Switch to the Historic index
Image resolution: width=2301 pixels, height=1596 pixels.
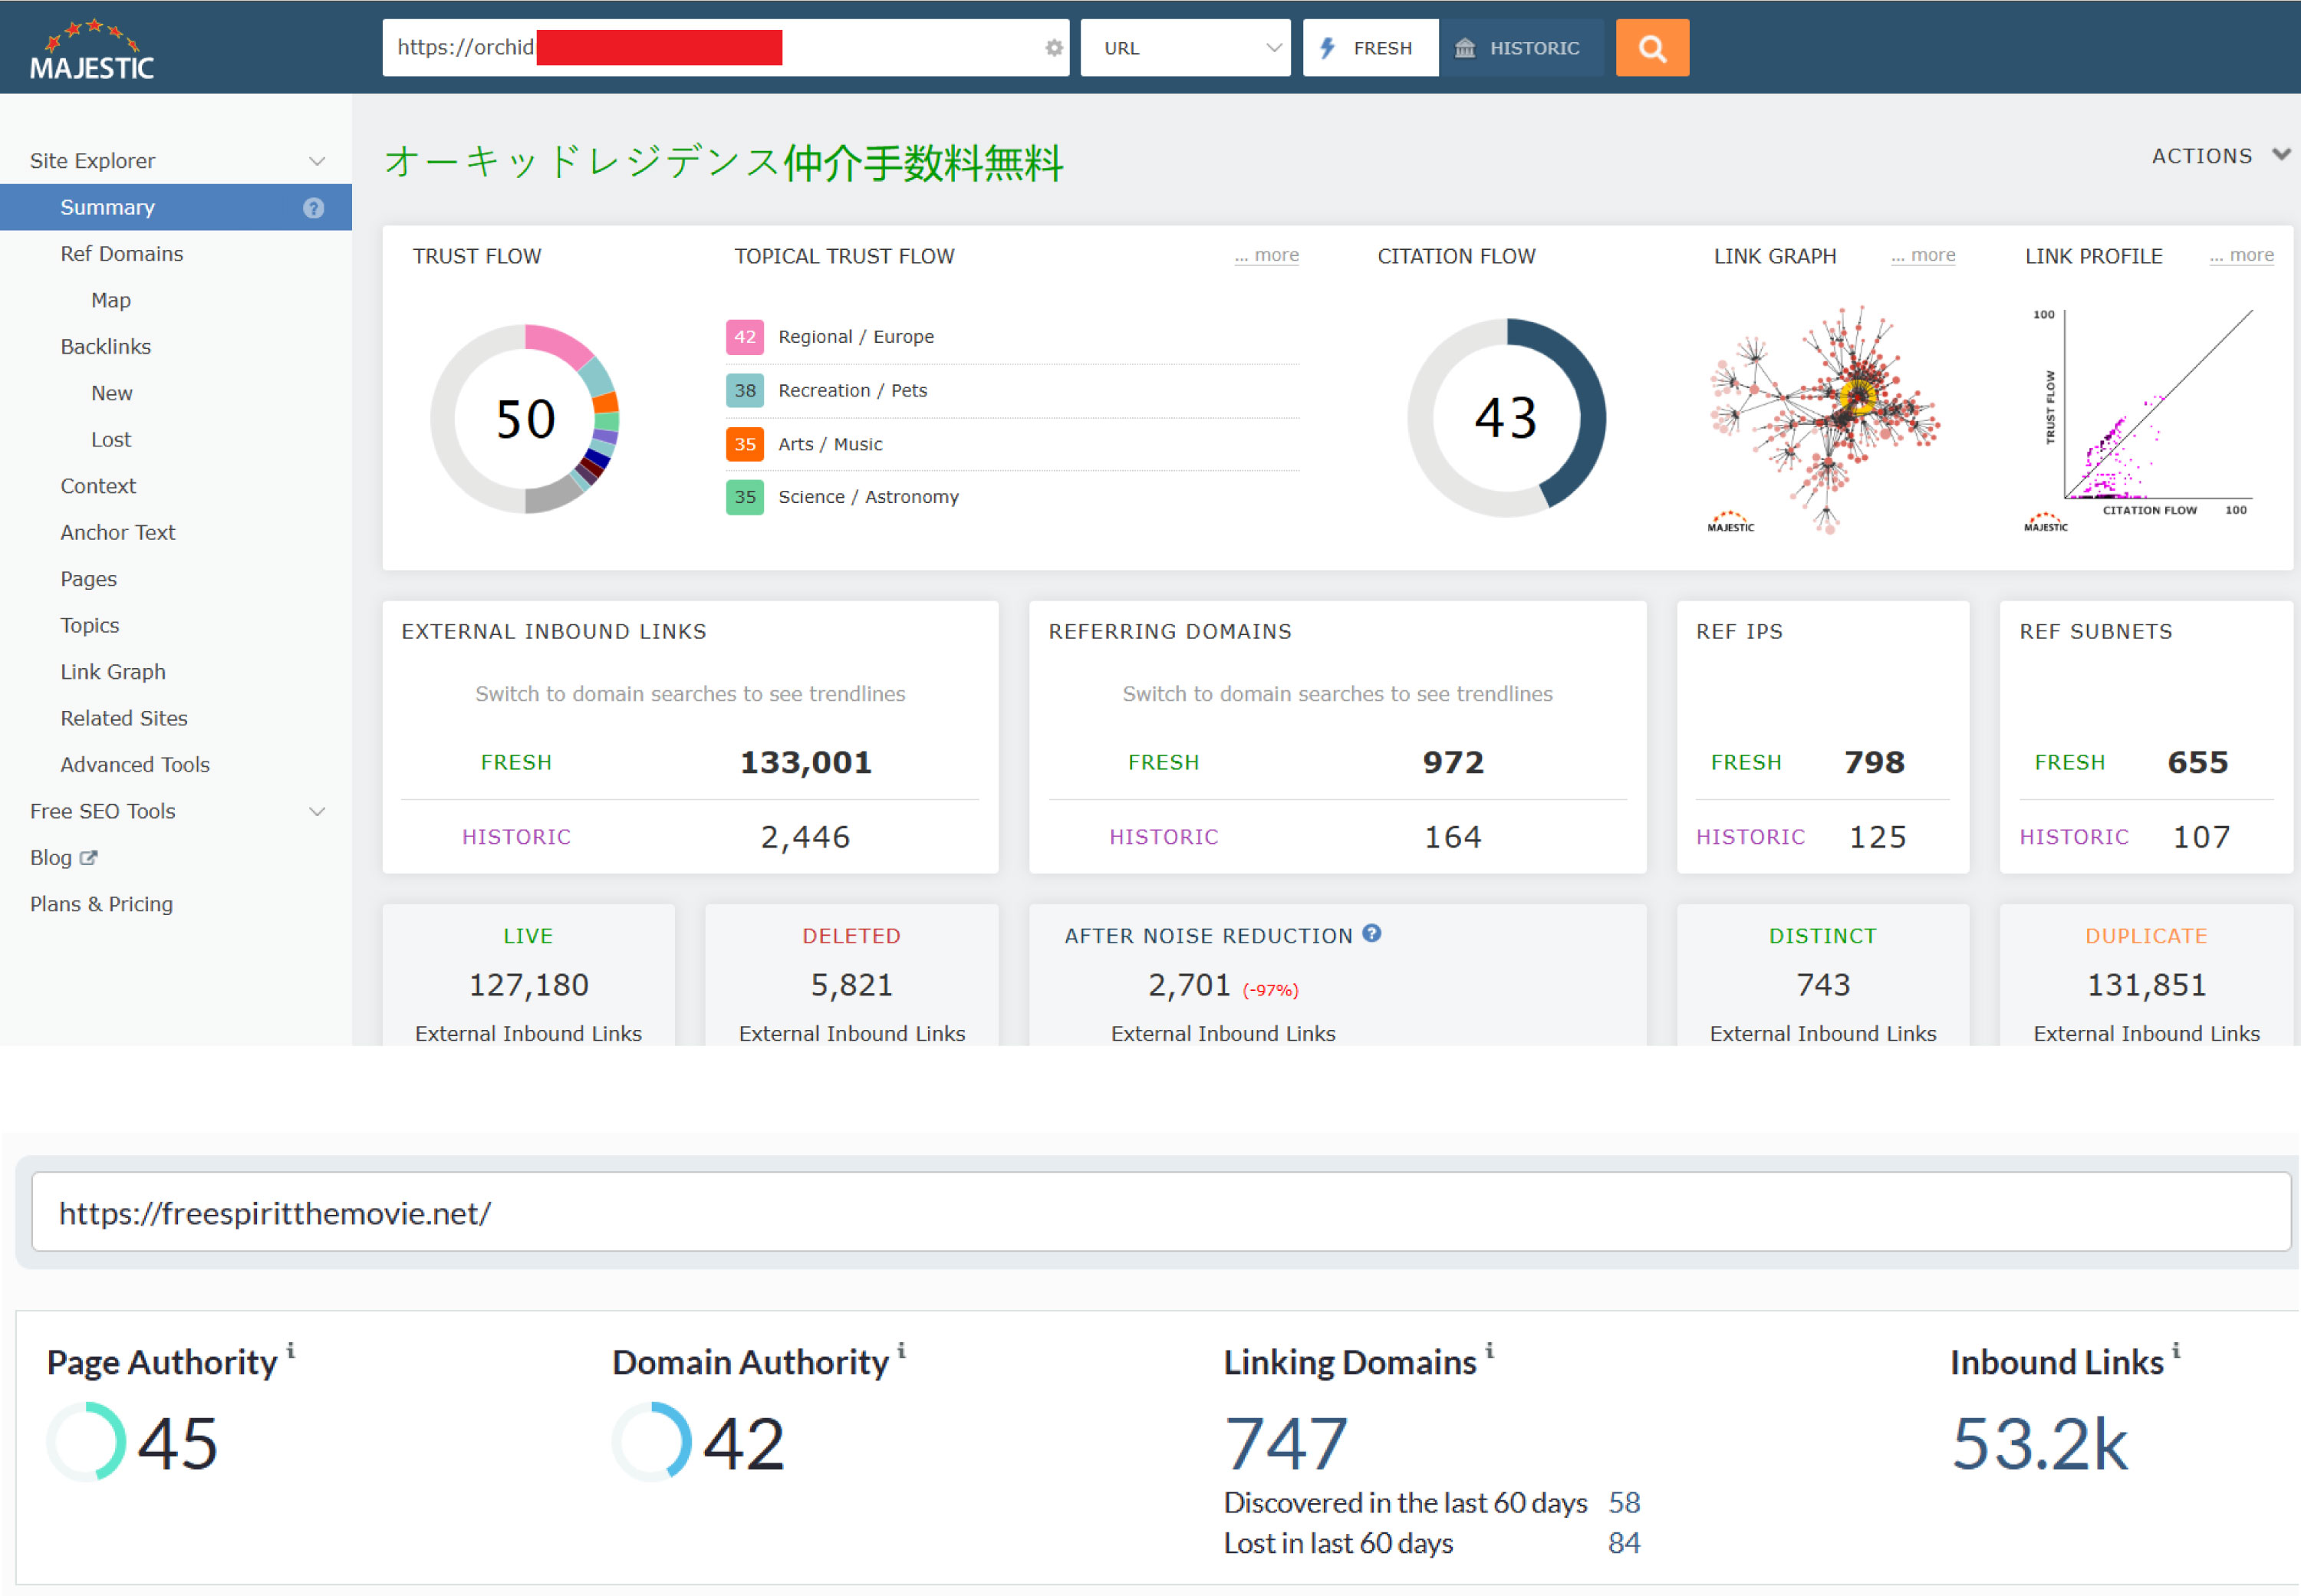point(1521,48)
